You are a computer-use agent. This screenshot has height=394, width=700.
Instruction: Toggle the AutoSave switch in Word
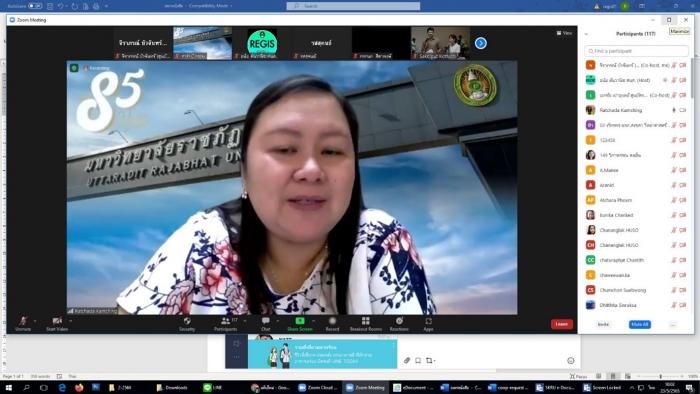pos(35,6)
